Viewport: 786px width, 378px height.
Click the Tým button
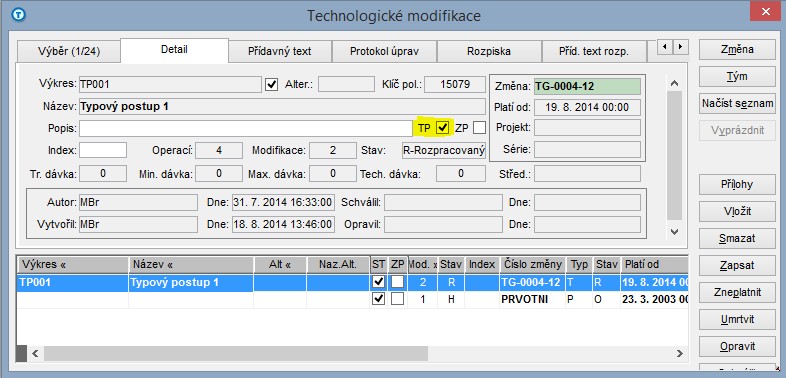(737, 77)
